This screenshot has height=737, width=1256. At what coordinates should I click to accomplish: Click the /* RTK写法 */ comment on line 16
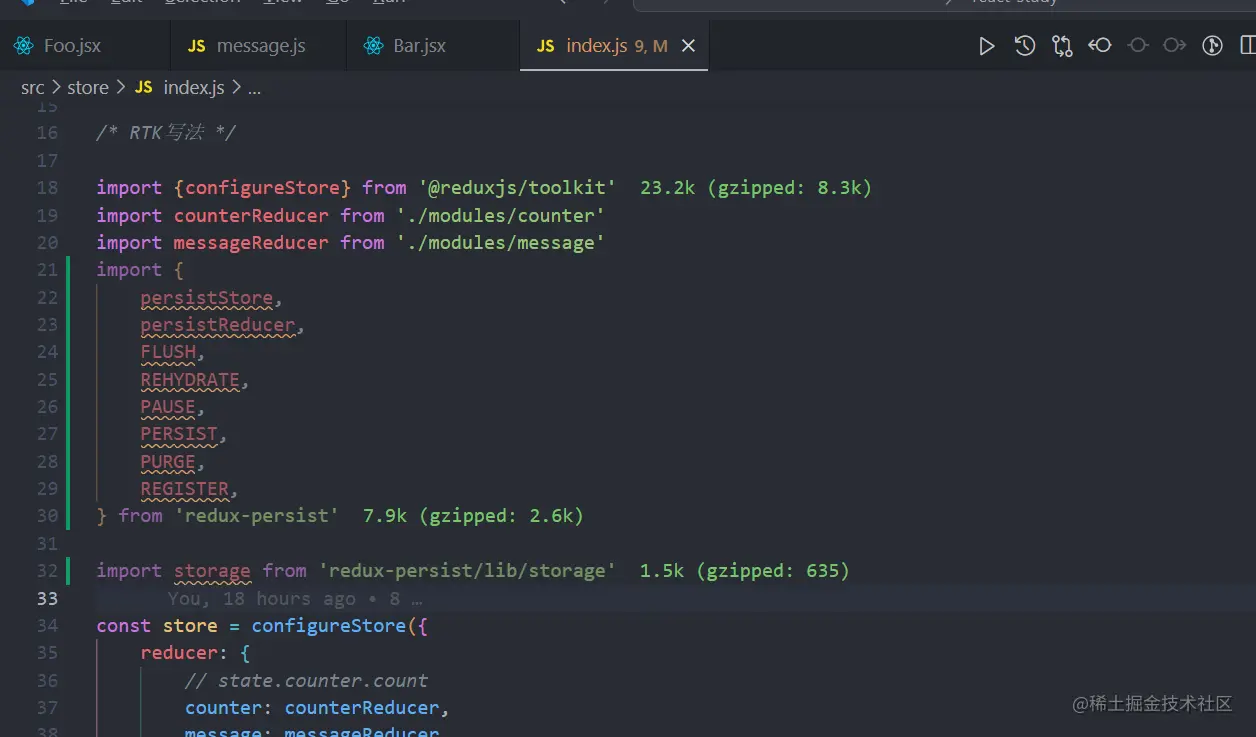click(x=166, y=133)
